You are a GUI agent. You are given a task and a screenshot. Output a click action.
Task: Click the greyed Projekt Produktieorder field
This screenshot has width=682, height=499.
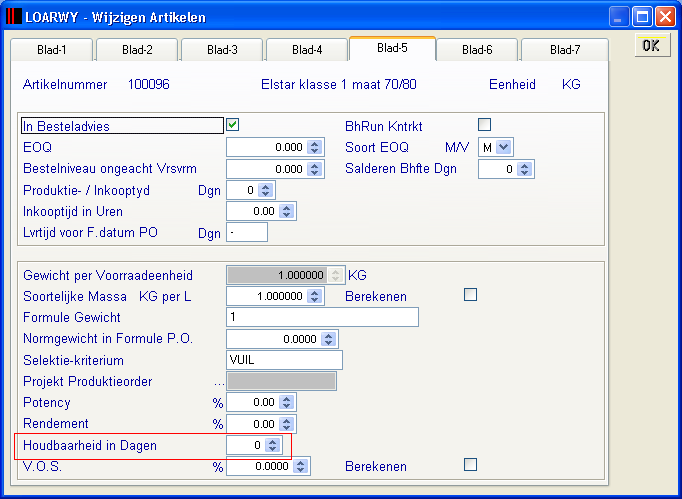click(x=281, y=381)
